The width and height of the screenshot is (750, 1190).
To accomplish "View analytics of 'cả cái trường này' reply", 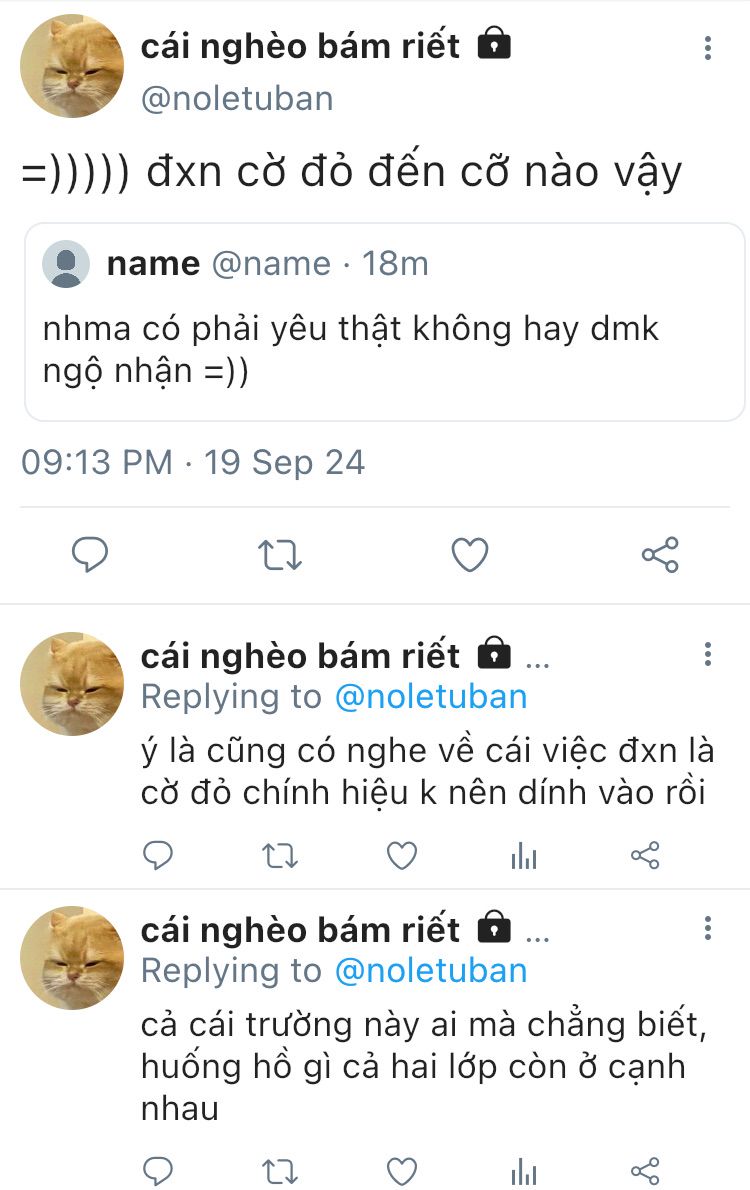I will pos(524,1171).
